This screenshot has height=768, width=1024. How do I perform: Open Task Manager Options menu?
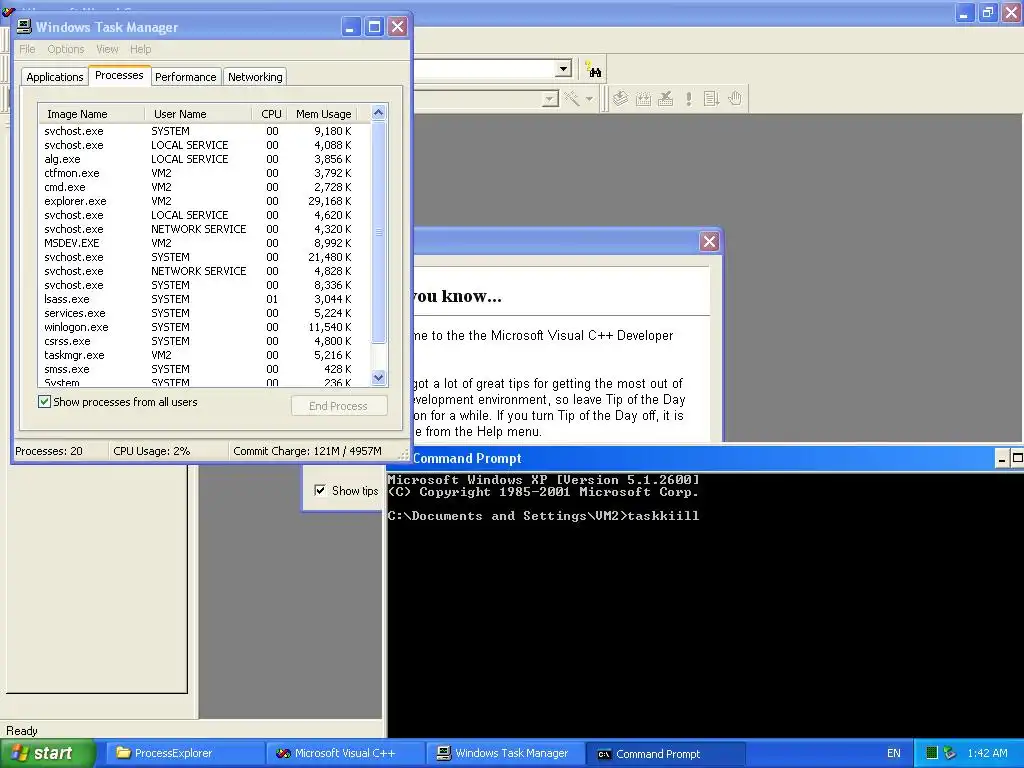pos(65,49)
